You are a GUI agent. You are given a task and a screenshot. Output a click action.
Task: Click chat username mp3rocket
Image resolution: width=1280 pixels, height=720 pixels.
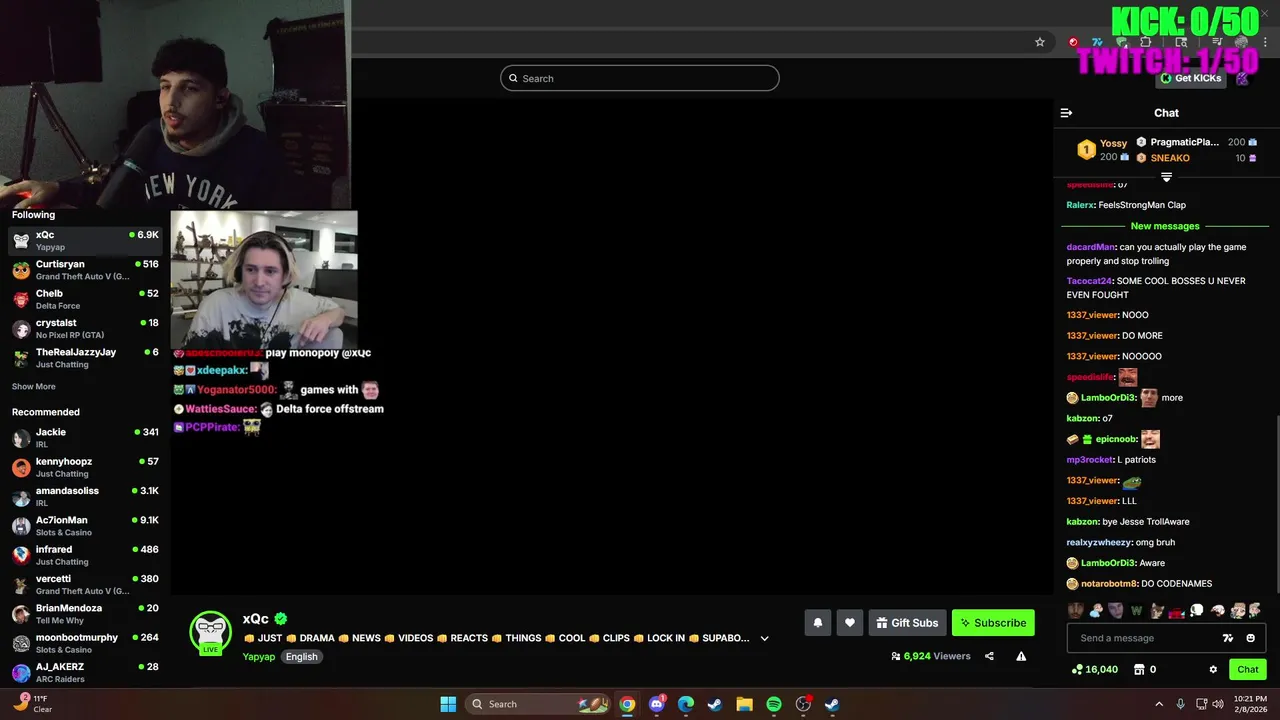tap(1090, 460)
